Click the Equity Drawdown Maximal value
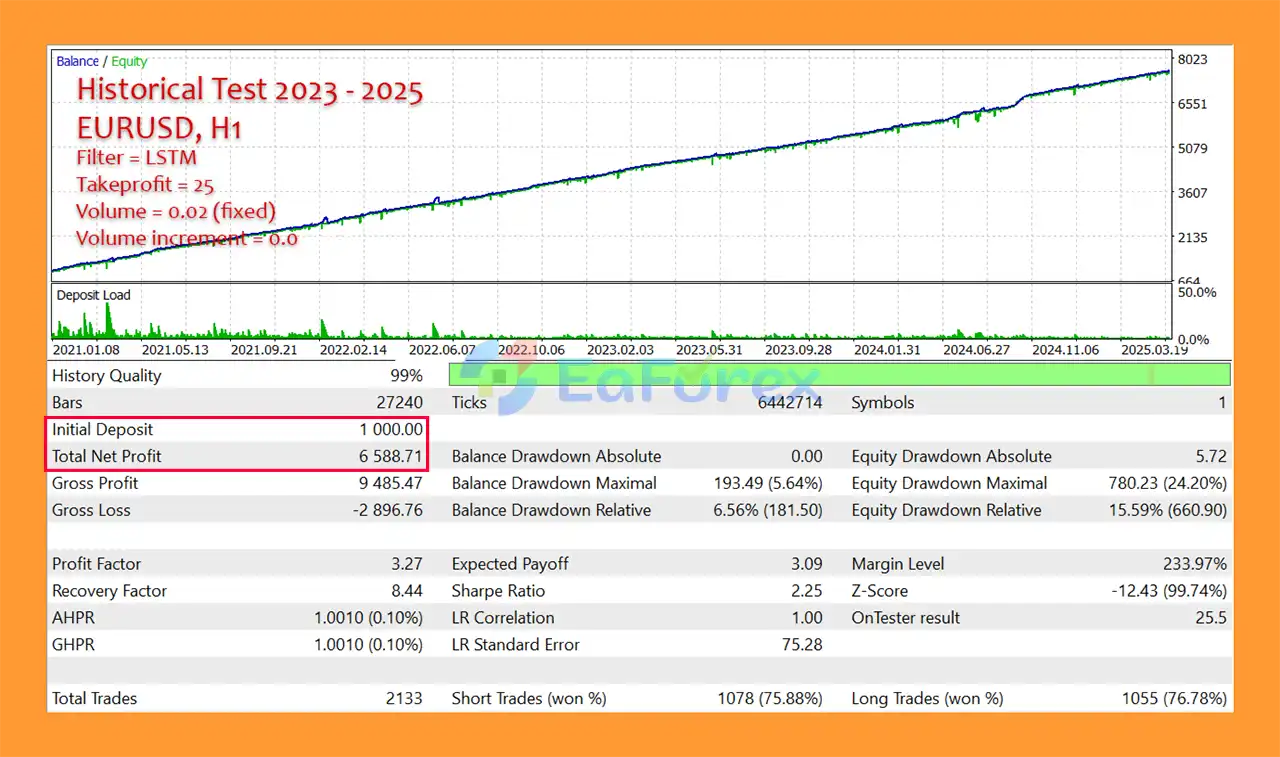 click(1169, 483)
